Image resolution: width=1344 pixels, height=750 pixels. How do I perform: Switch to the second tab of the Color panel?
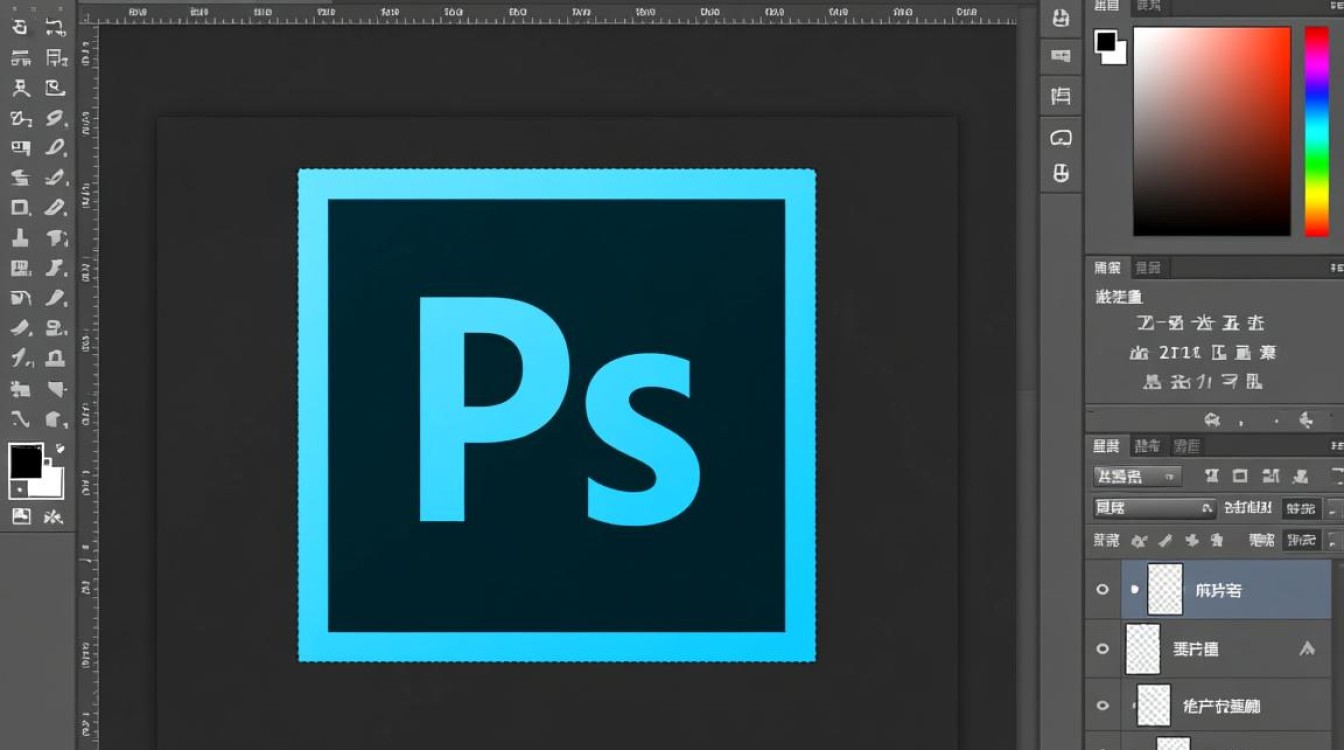click(1147, 6)
